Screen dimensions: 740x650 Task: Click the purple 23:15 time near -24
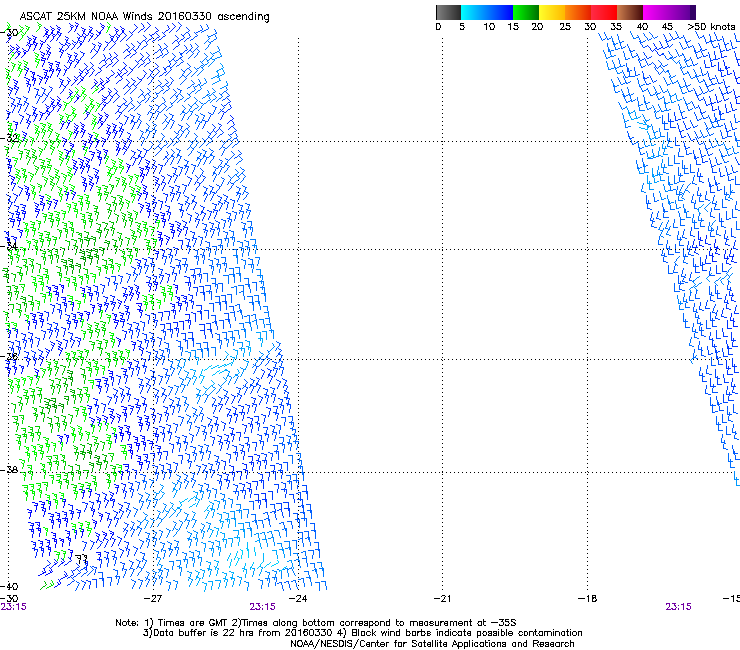(262, 607)
